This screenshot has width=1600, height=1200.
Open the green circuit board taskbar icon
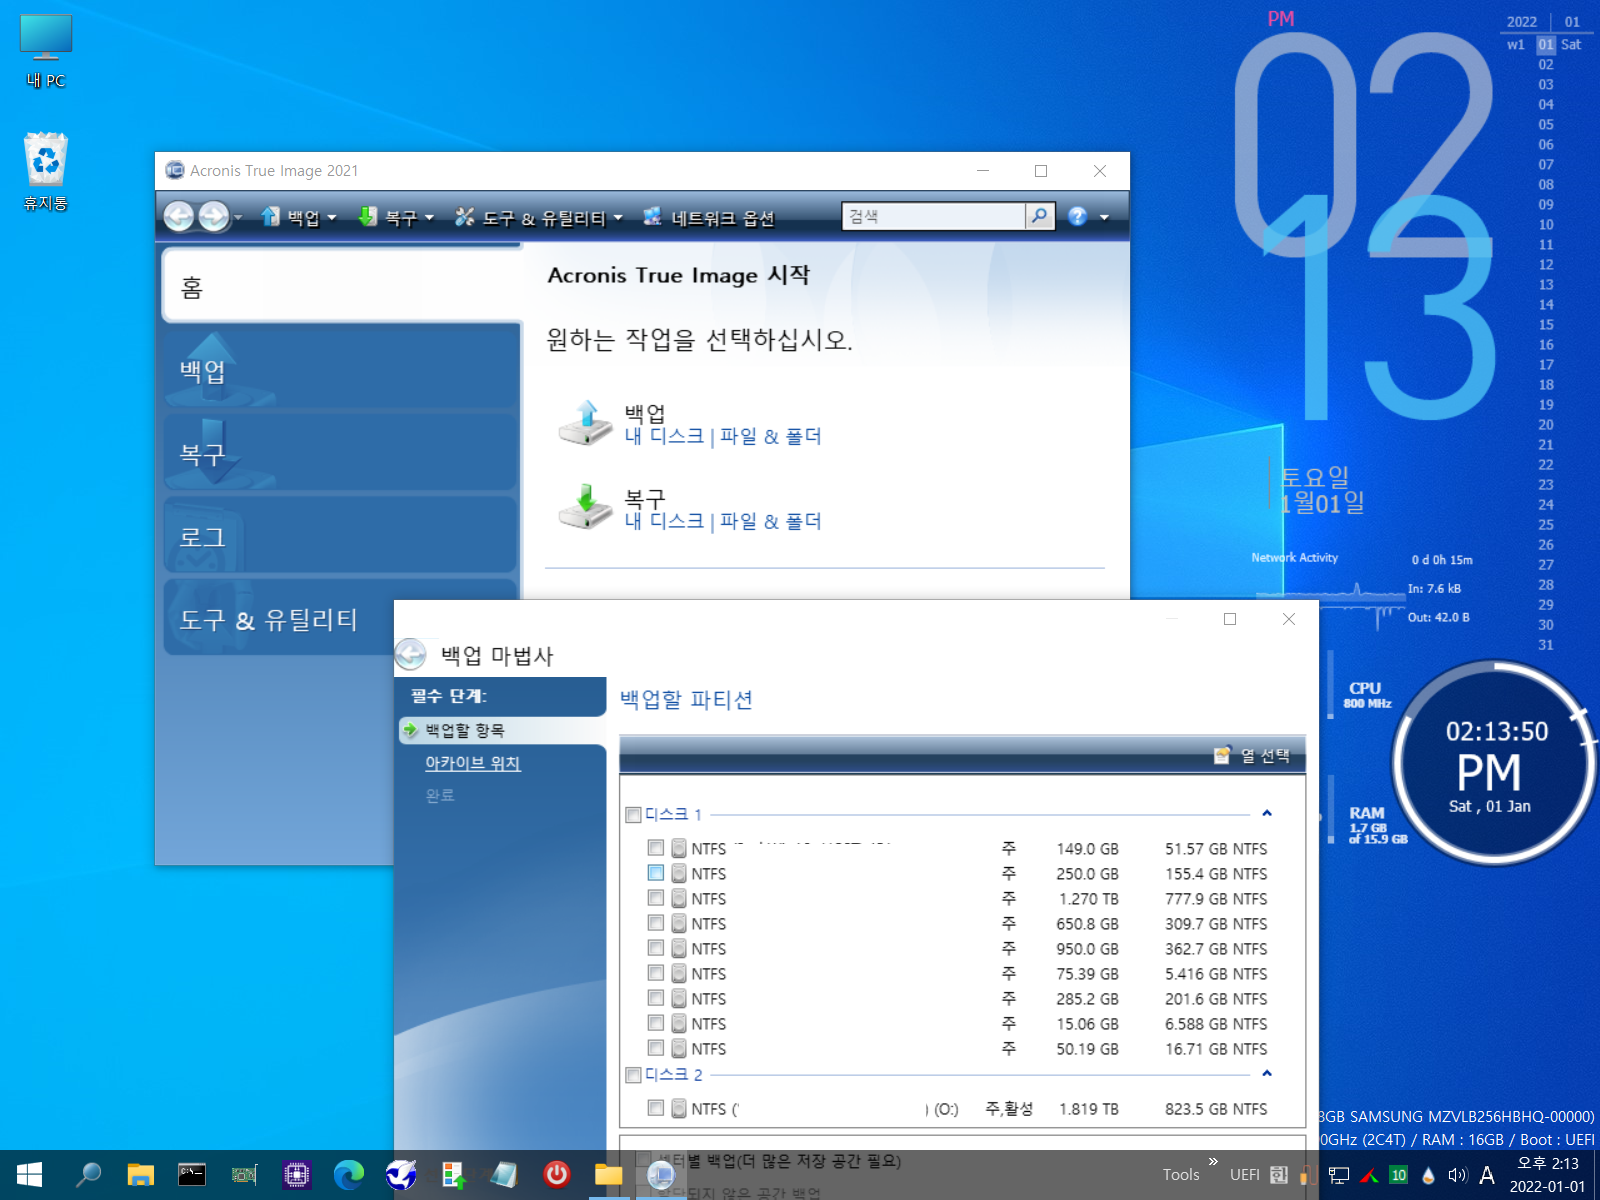click(x=244, y=1175)
